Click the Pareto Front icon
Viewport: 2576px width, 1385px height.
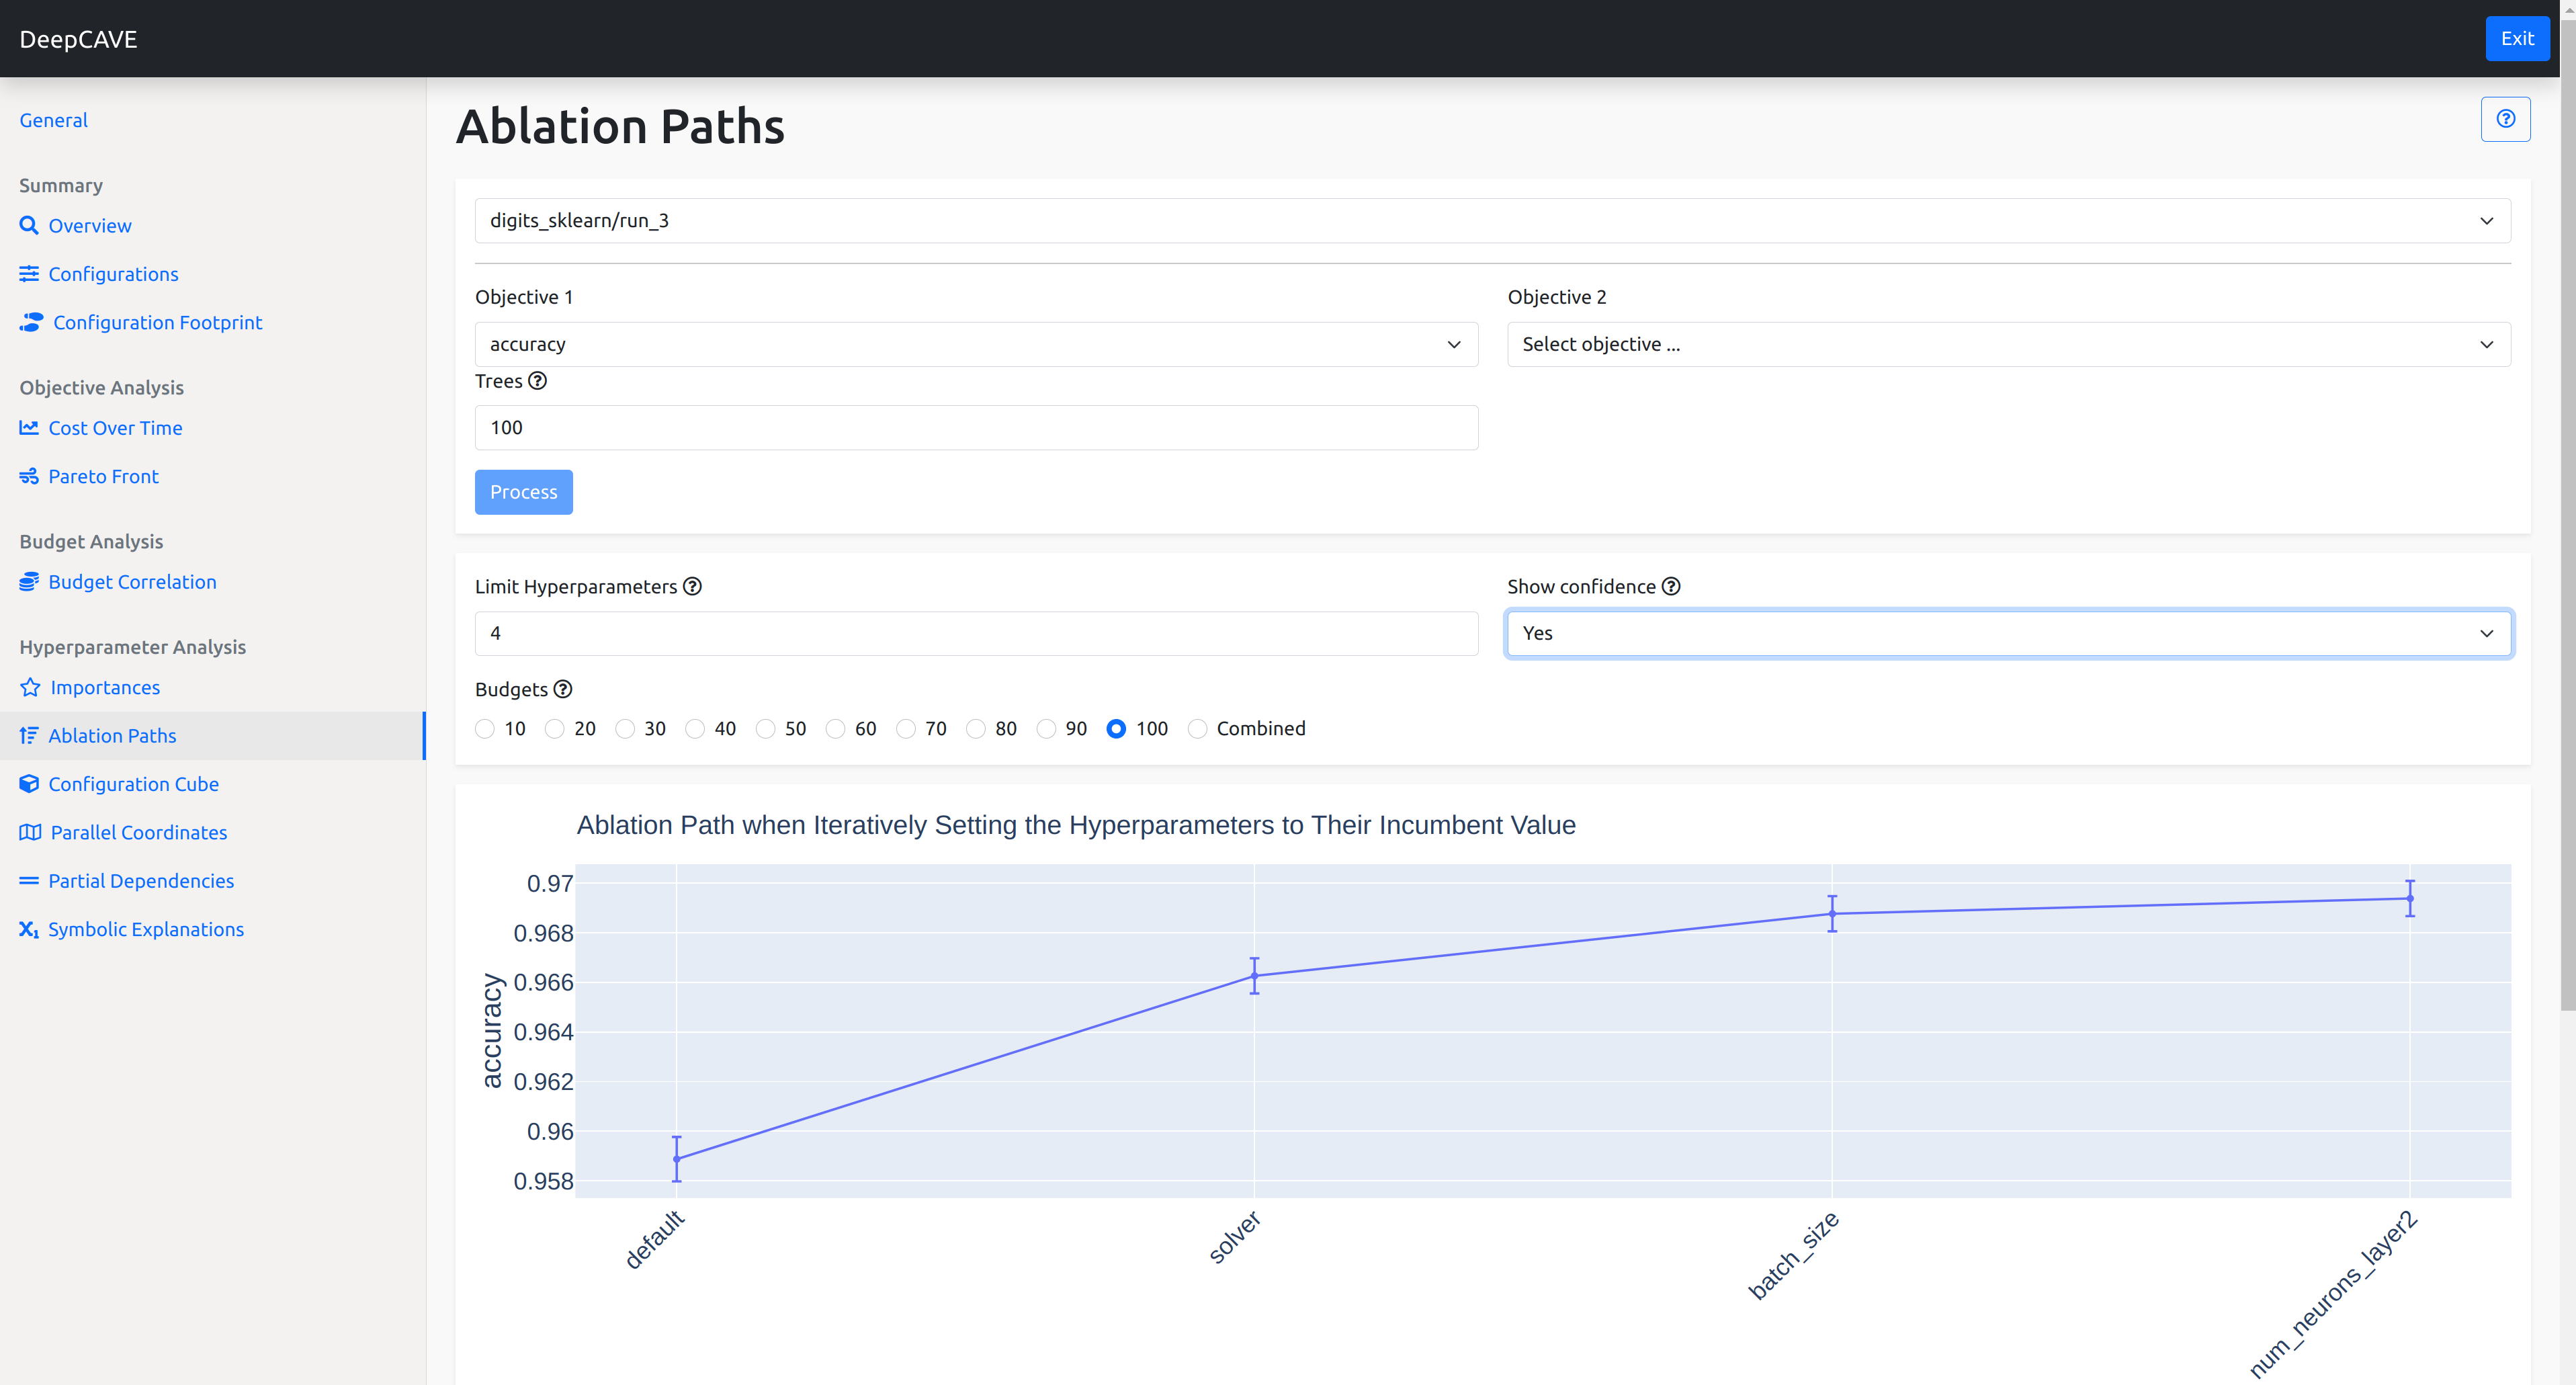pos(29,476)
